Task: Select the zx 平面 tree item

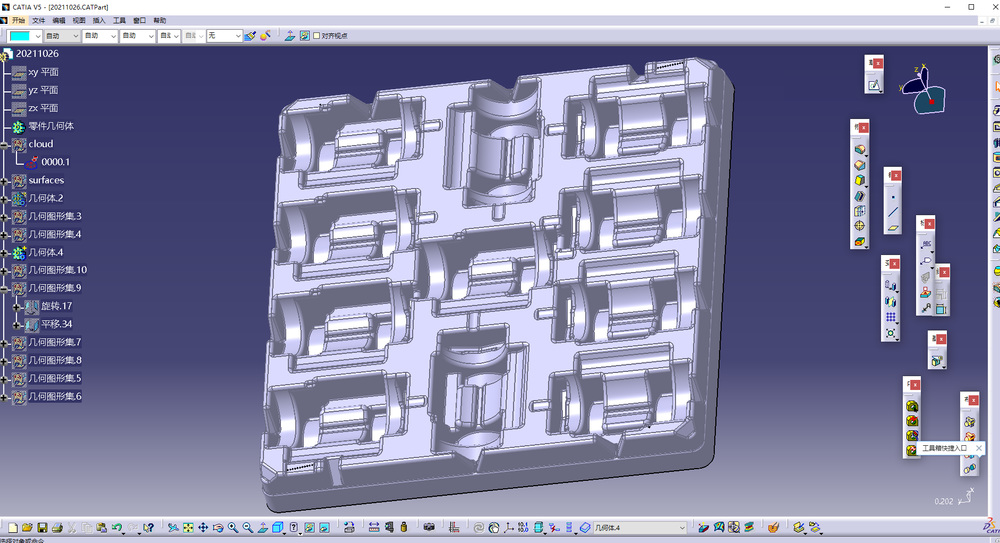Action: coord(43,108)
